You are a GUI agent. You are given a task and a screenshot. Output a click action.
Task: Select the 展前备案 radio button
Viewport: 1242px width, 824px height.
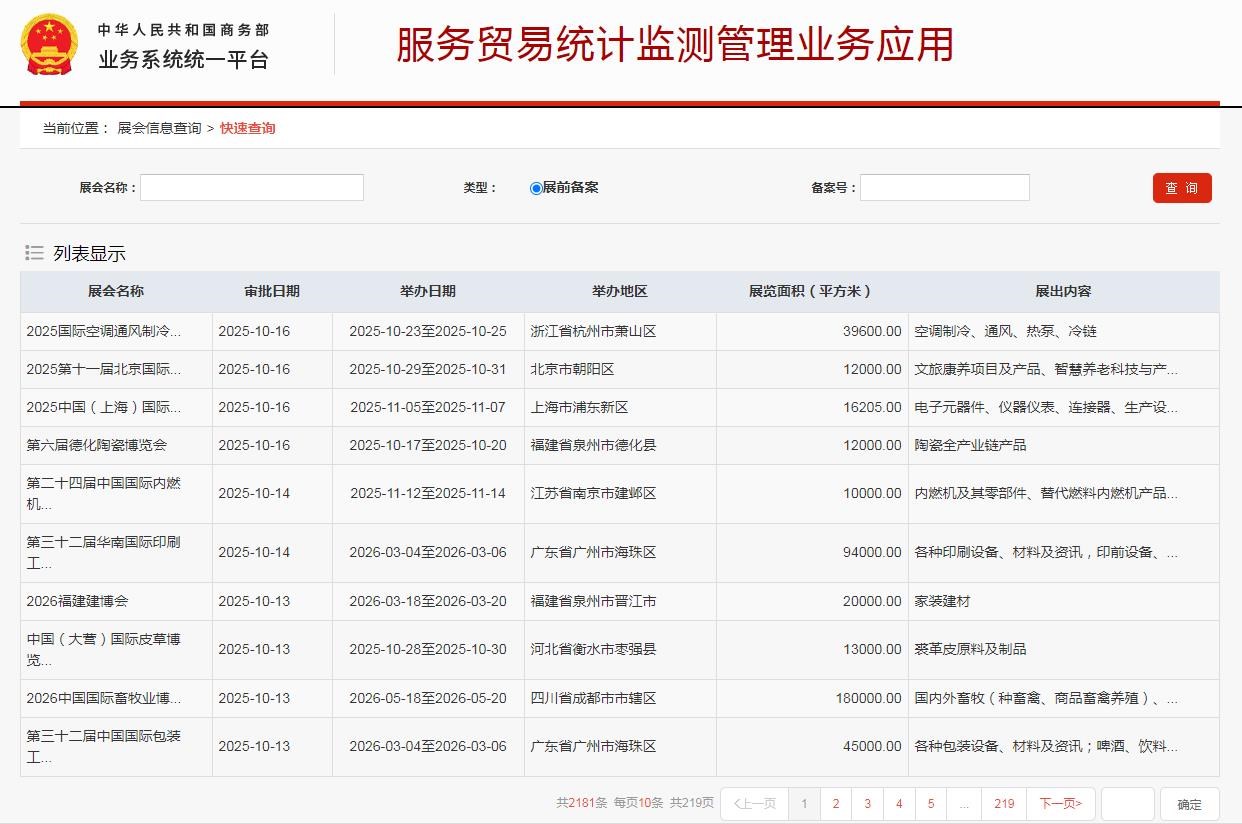[536, 188]
